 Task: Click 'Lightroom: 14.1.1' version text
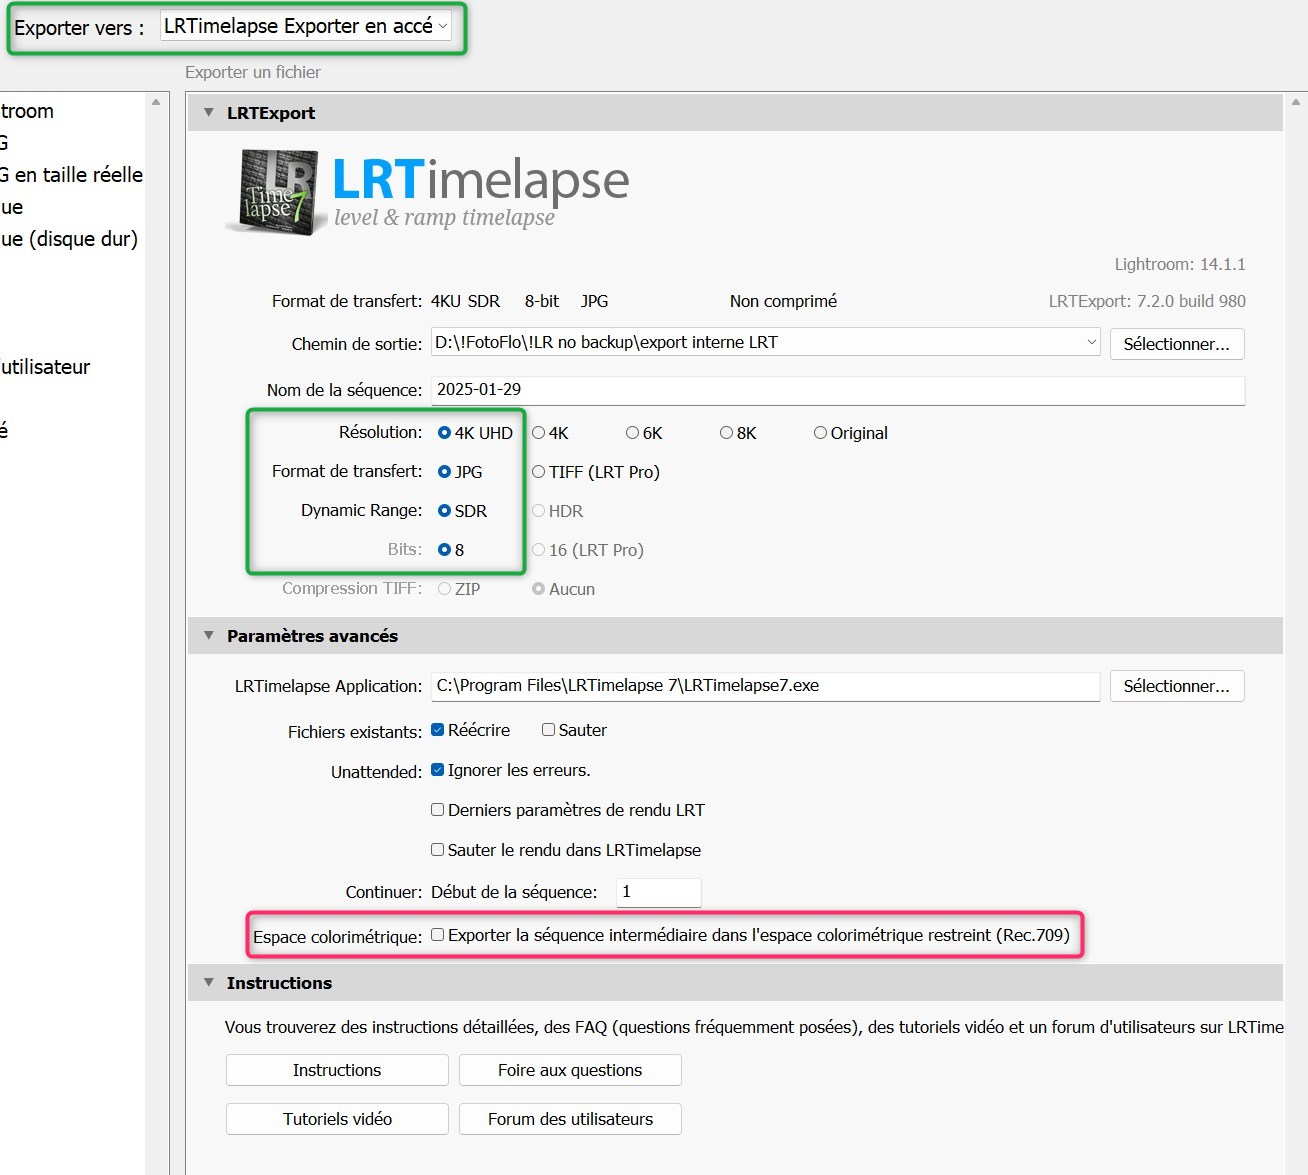pyautogui.click(x=1180, y=264)
